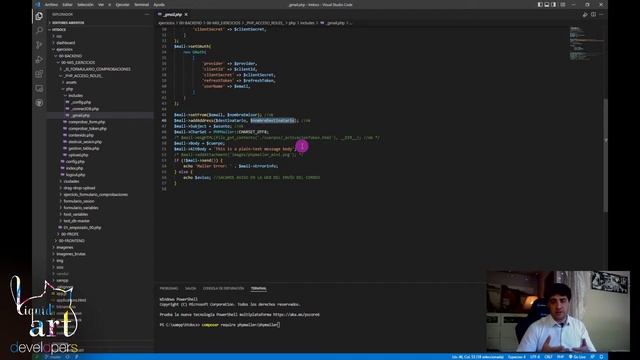Image resolution: width=640 pixels, height=360 pixels.
Task: Toggle the bottom panel visibility
Action: tap(547, 4)
